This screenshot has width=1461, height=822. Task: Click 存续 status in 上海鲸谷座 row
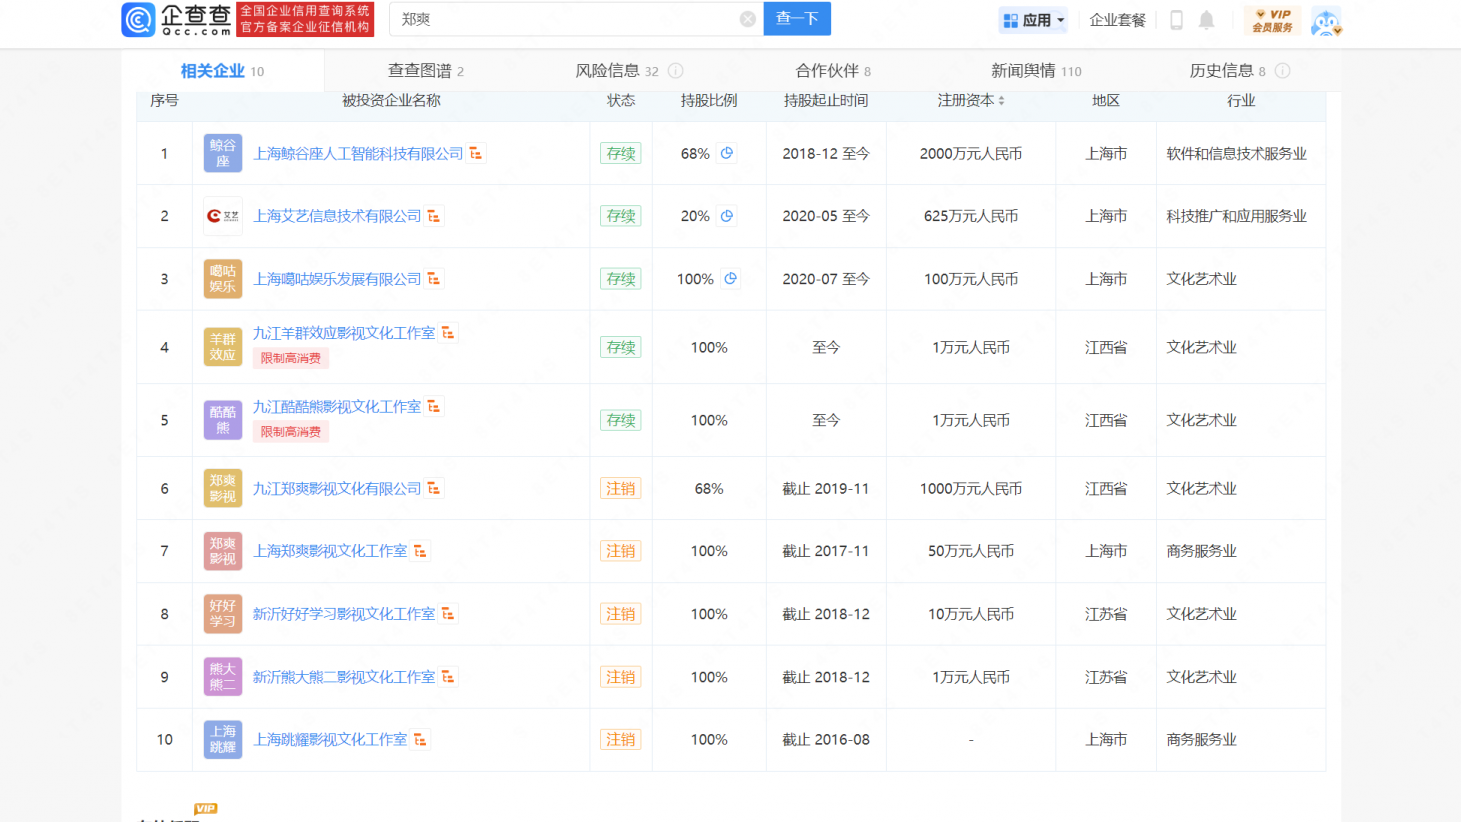621,154
